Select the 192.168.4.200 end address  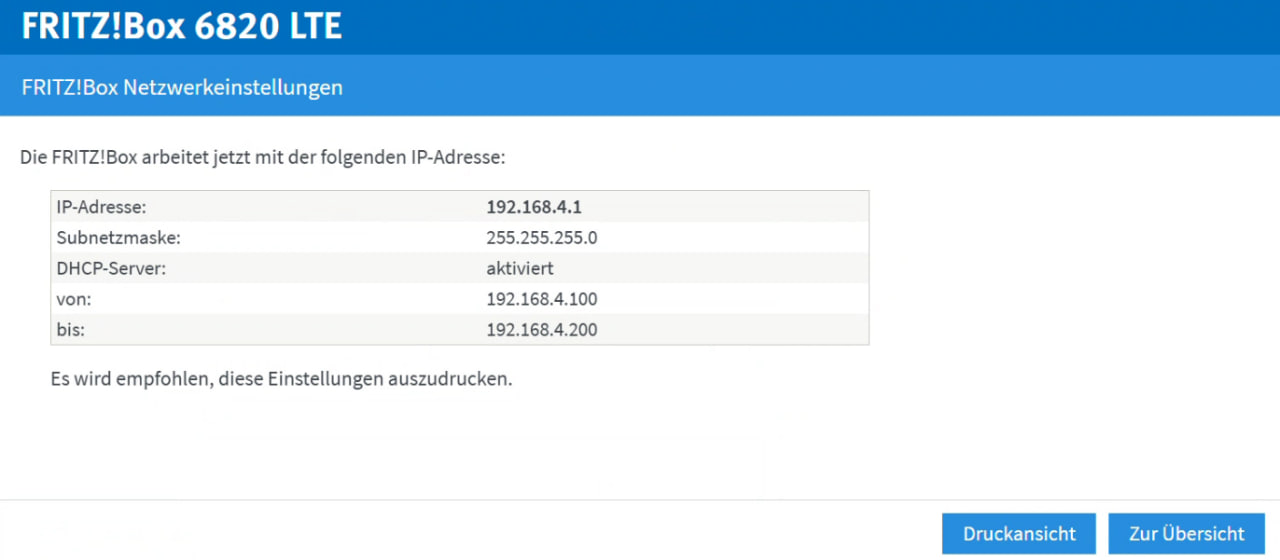pyautogui.click(x=542, y=329)
